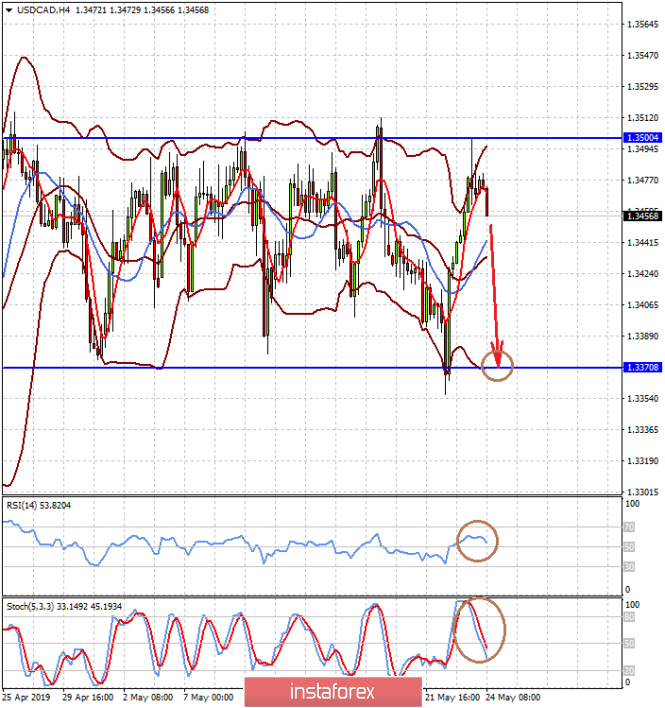
Task: Click the USDCAD,H4 dropdown triangle
Action: (9, 10)
